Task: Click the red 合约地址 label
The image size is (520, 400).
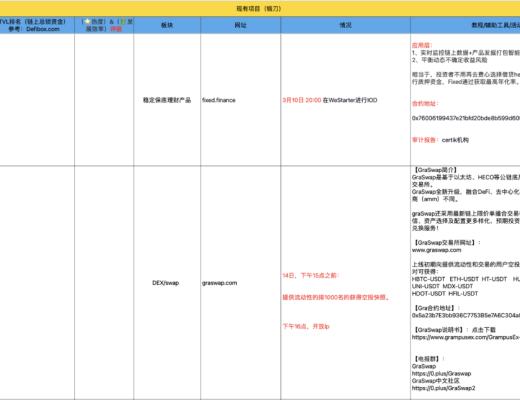Action: (x=425, y=104)
